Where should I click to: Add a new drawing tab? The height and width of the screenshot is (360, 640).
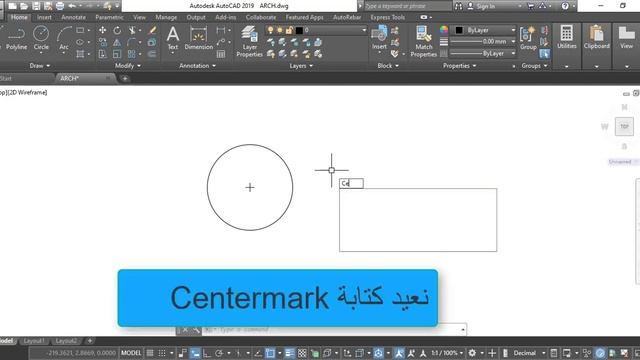125,78
